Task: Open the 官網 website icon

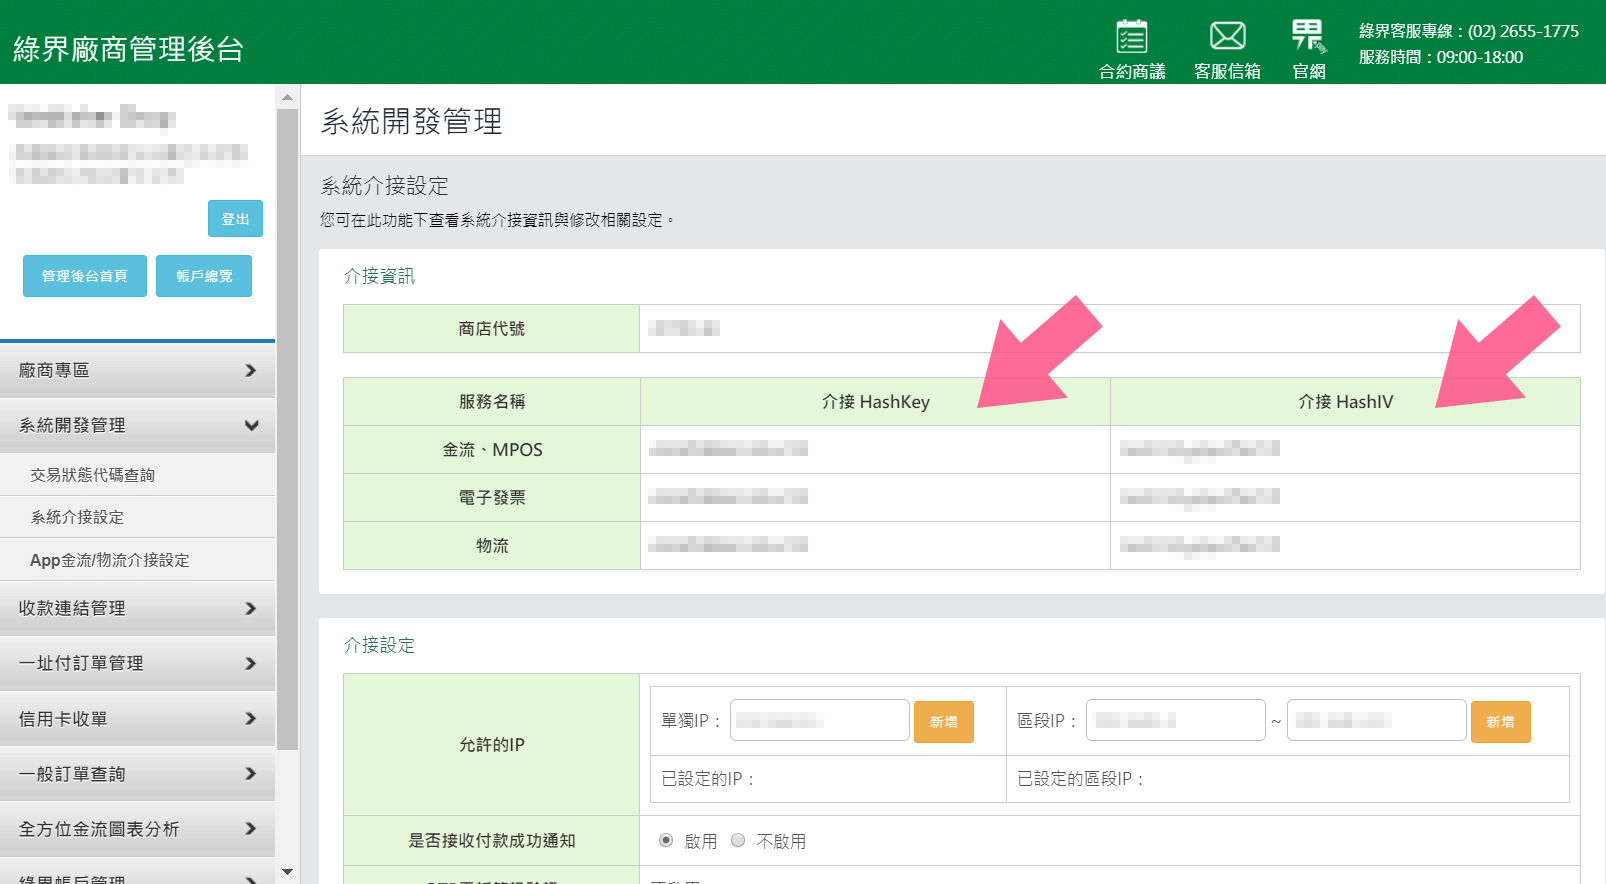Action: point(1308,48)
